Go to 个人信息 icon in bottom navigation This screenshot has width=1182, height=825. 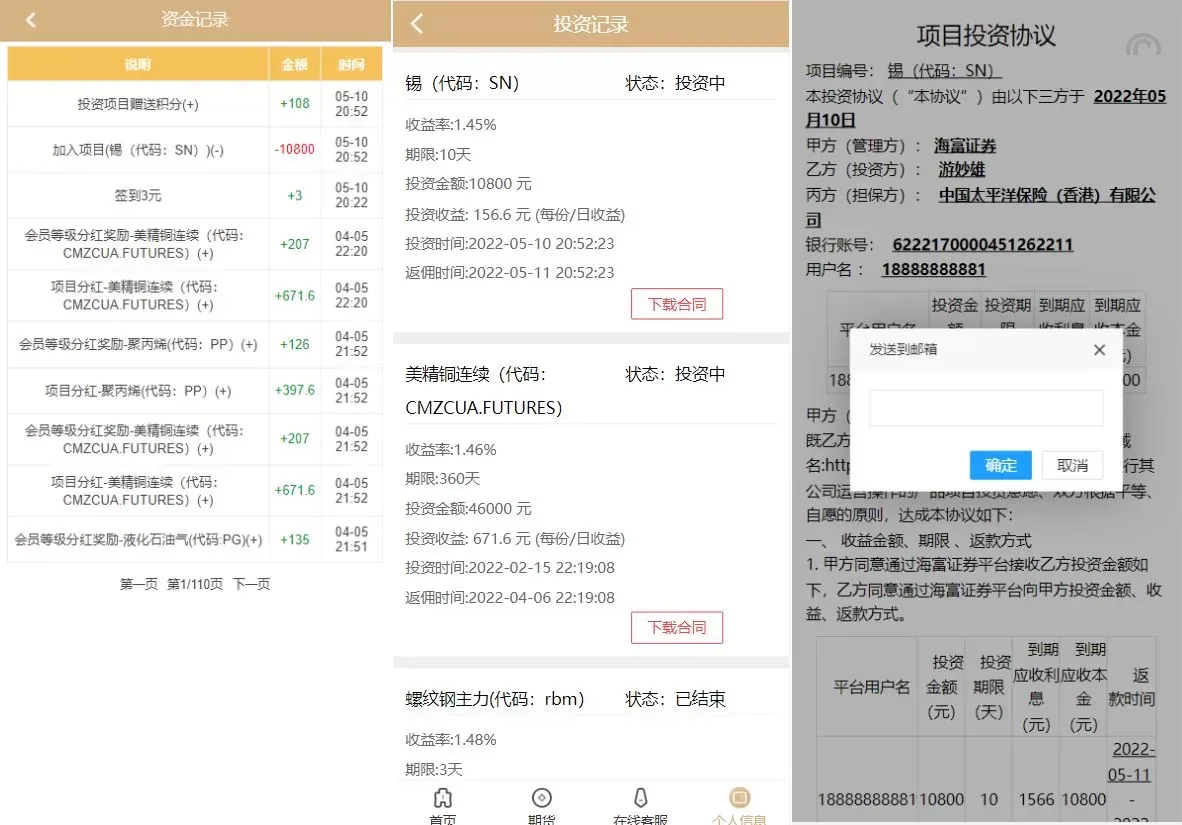coord(739,799)
